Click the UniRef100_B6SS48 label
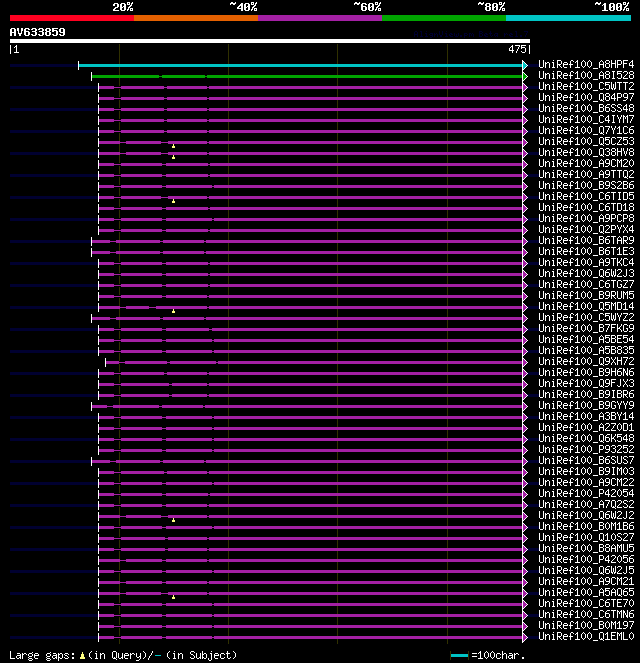The width and height of the screenshot is (640, 663). [x=586, y=108]
